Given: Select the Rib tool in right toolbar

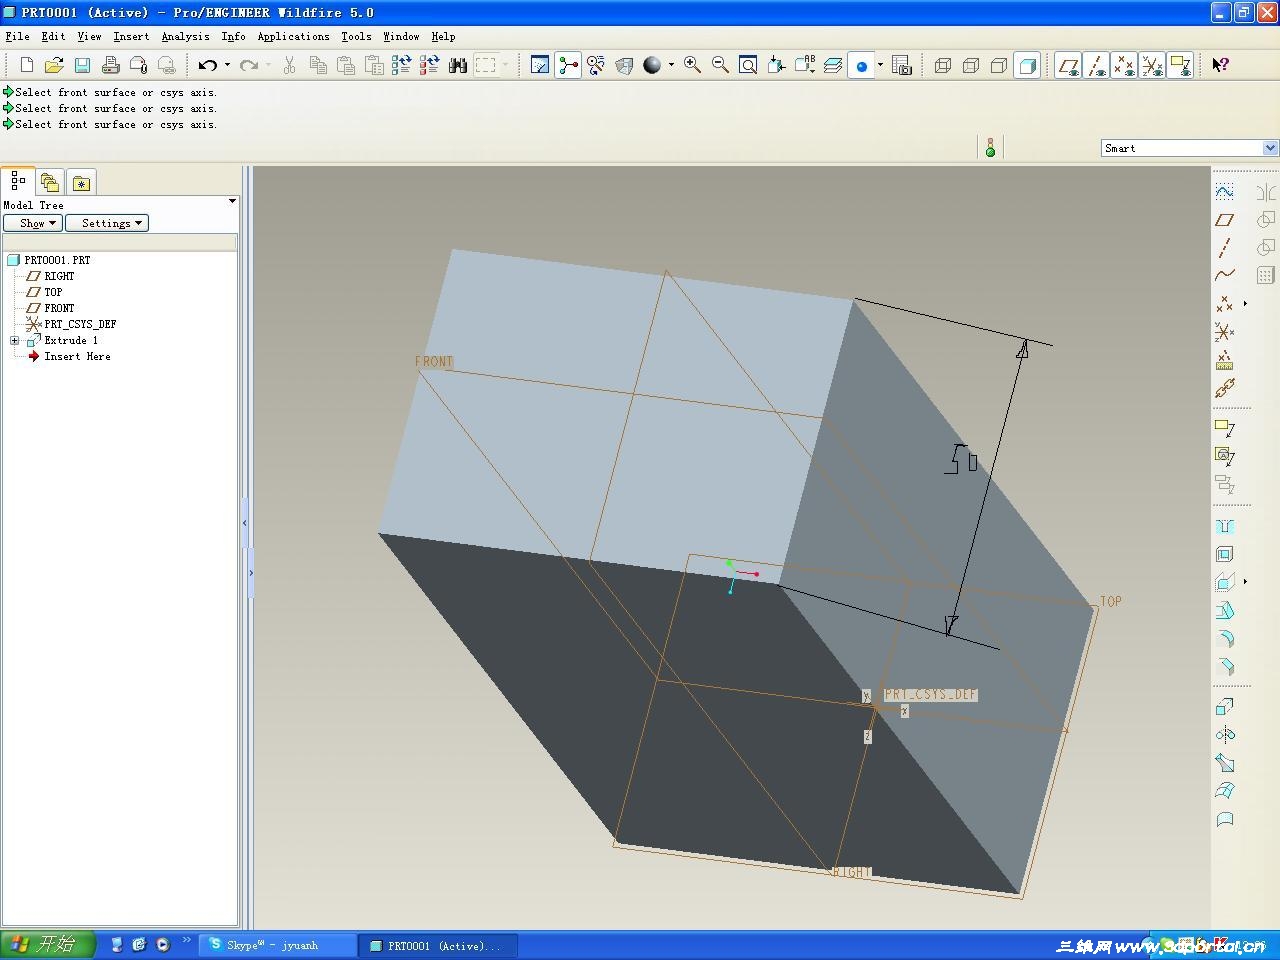Looking at the screenshot, I should (x=1224, y=583).
